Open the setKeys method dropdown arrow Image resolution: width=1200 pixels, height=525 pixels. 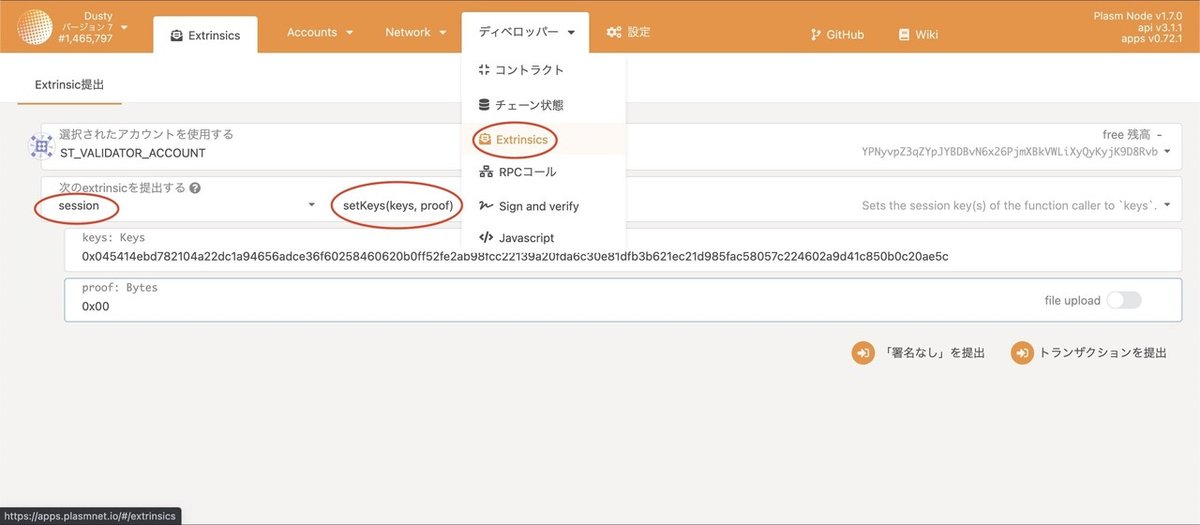click(x=1167, y=205)
